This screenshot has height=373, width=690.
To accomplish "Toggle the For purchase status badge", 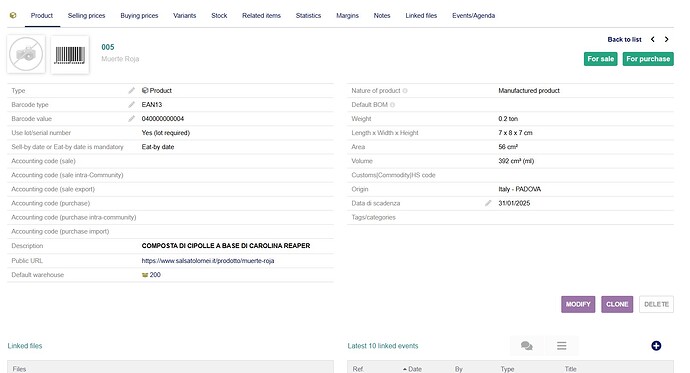I will (x=648, y=59).
